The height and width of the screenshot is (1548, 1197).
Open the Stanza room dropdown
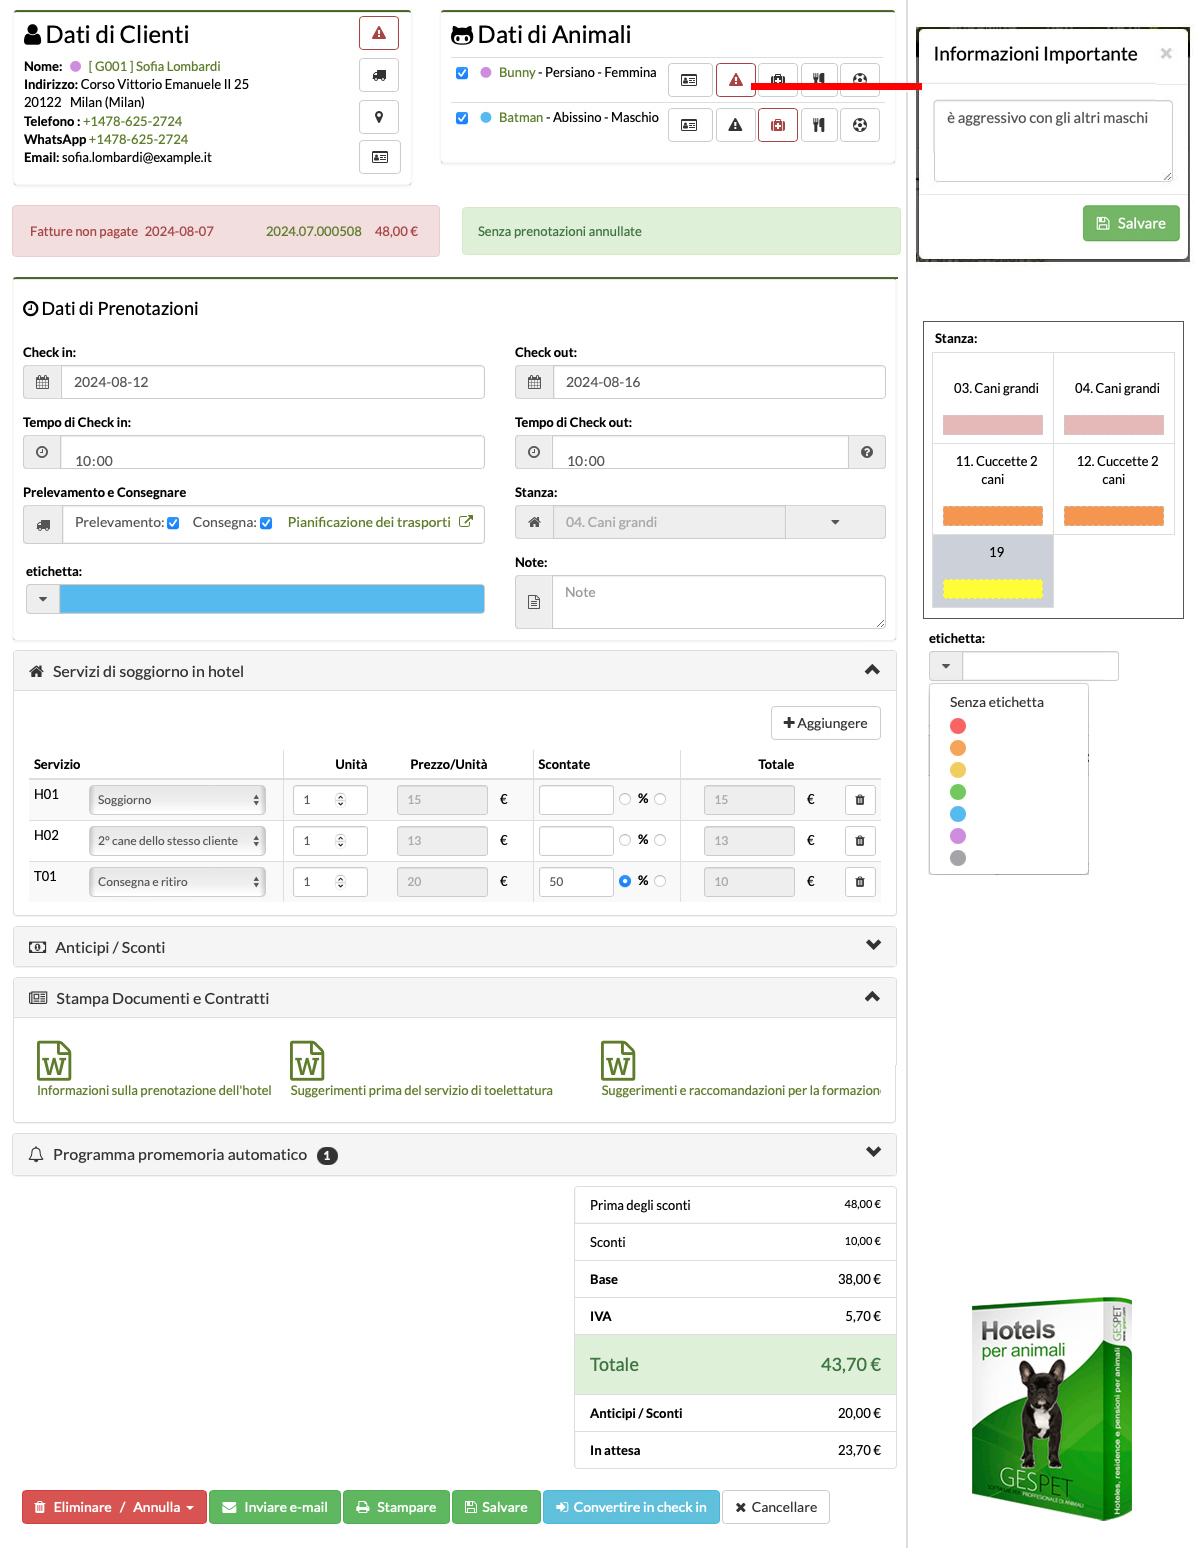834,522
